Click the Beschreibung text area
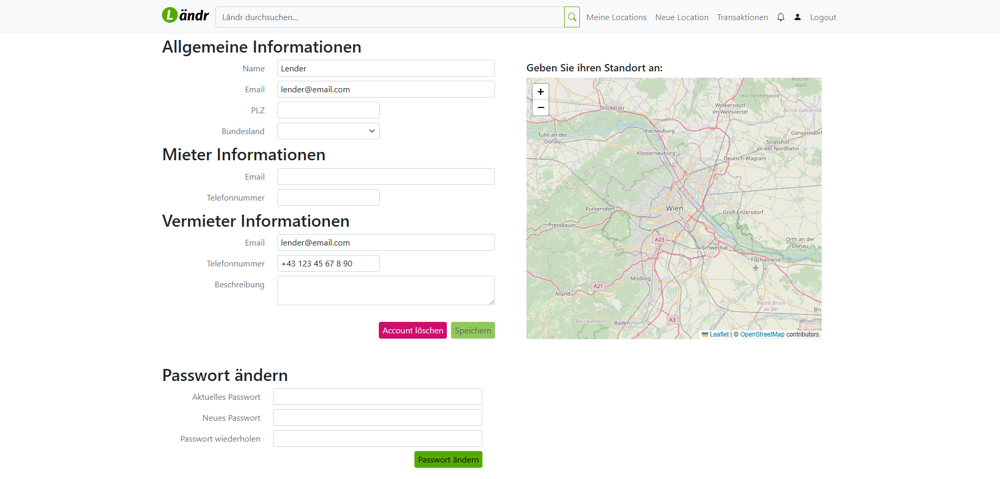 pos(386,290)
